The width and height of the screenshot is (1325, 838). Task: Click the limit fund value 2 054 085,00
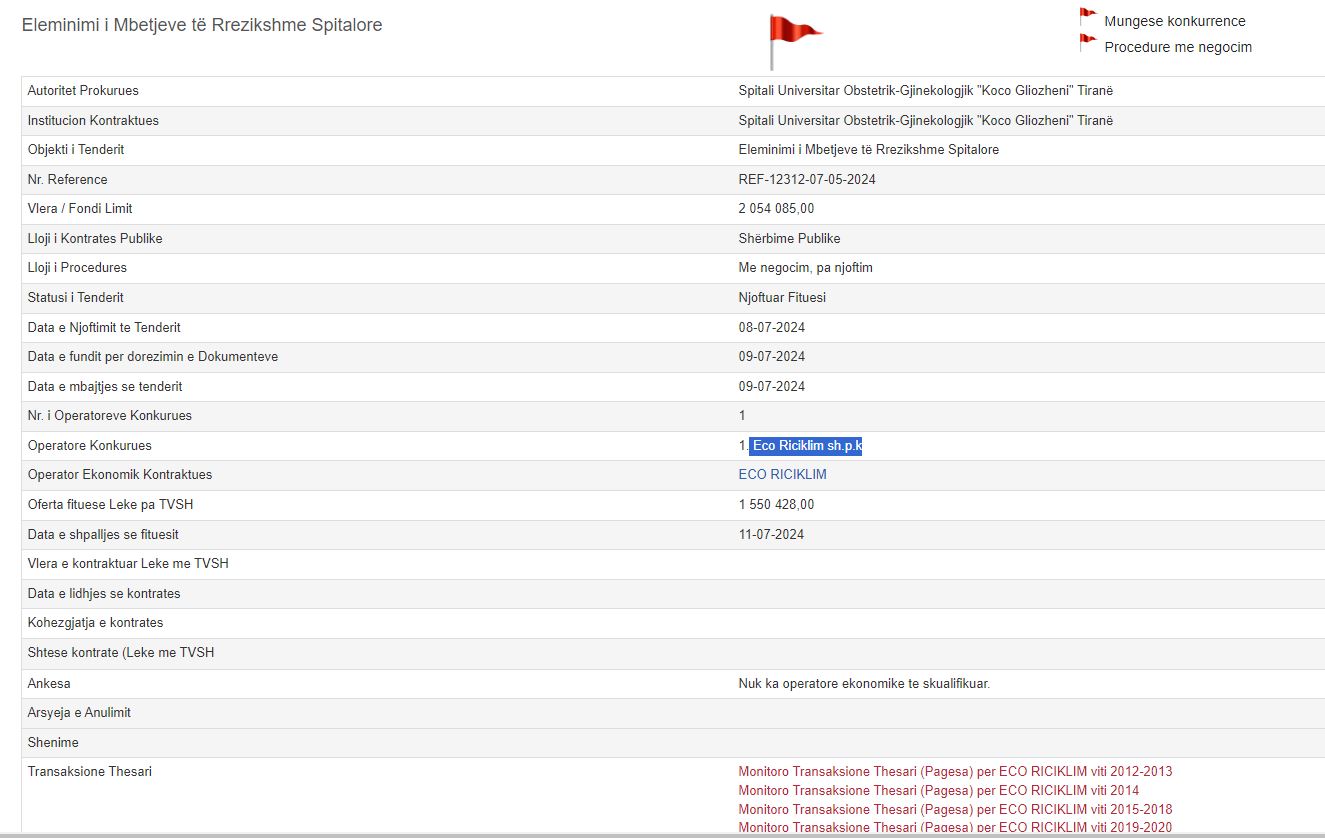pyautogui.click(x=776, y=209)
